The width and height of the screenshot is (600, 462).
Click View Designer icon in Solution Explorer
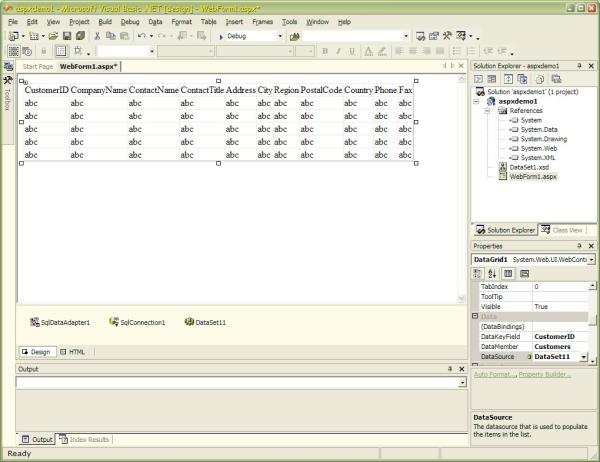(492, 79)
